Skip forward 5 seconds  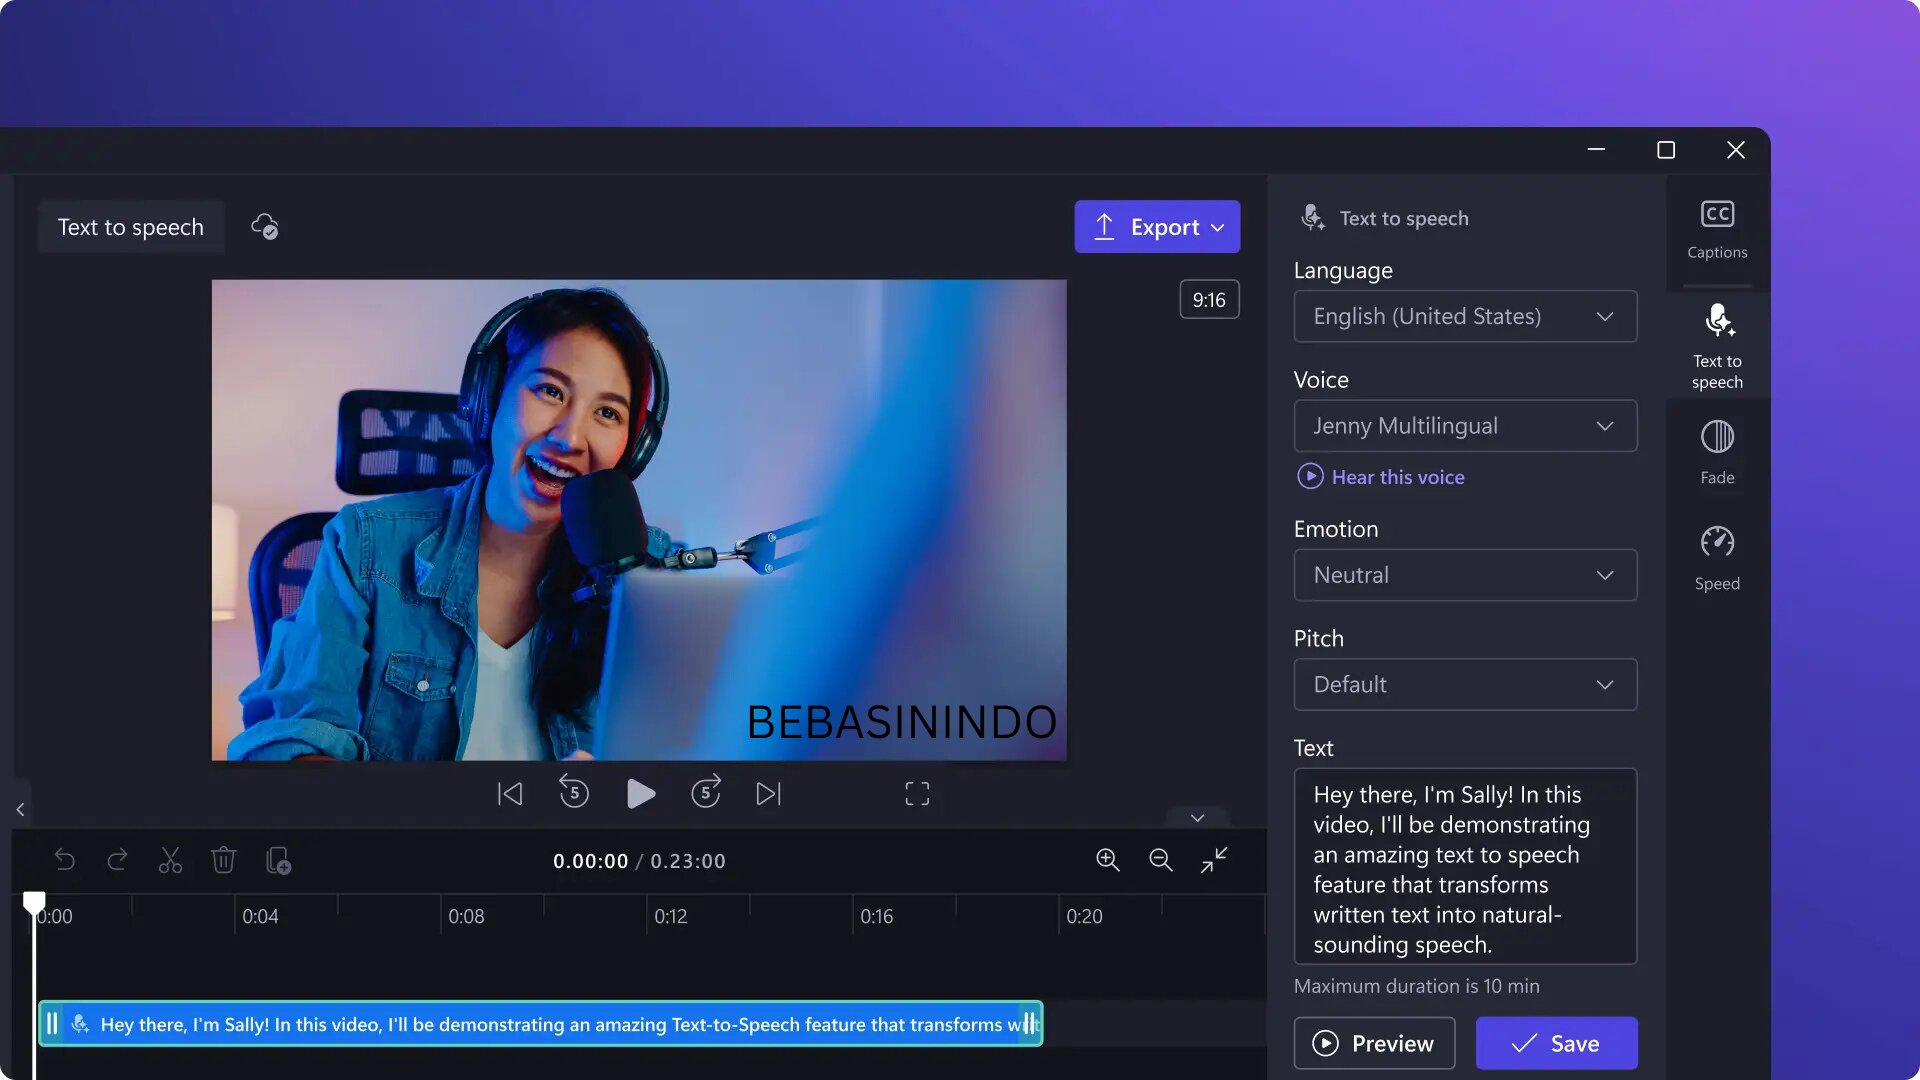706,792
